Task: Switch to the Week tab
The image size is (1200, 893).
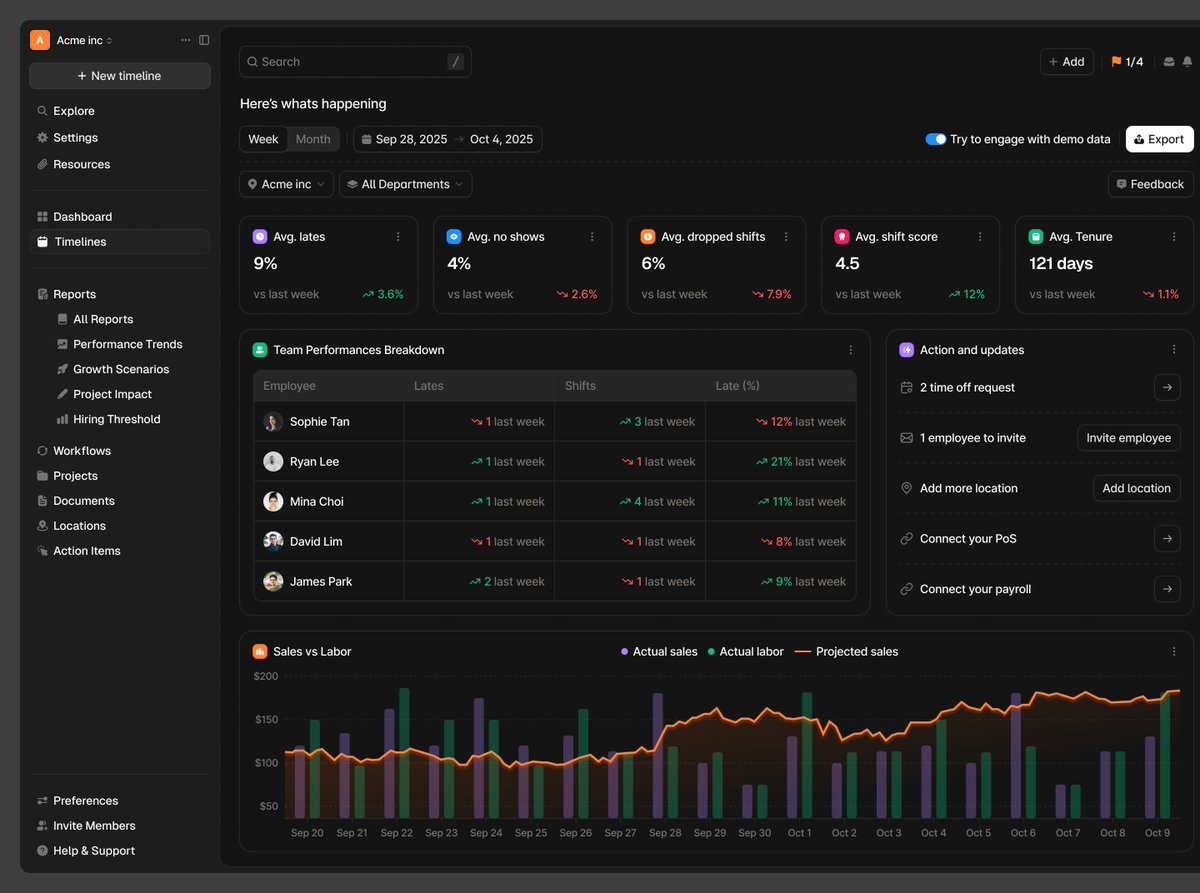Action: (263, 139)
